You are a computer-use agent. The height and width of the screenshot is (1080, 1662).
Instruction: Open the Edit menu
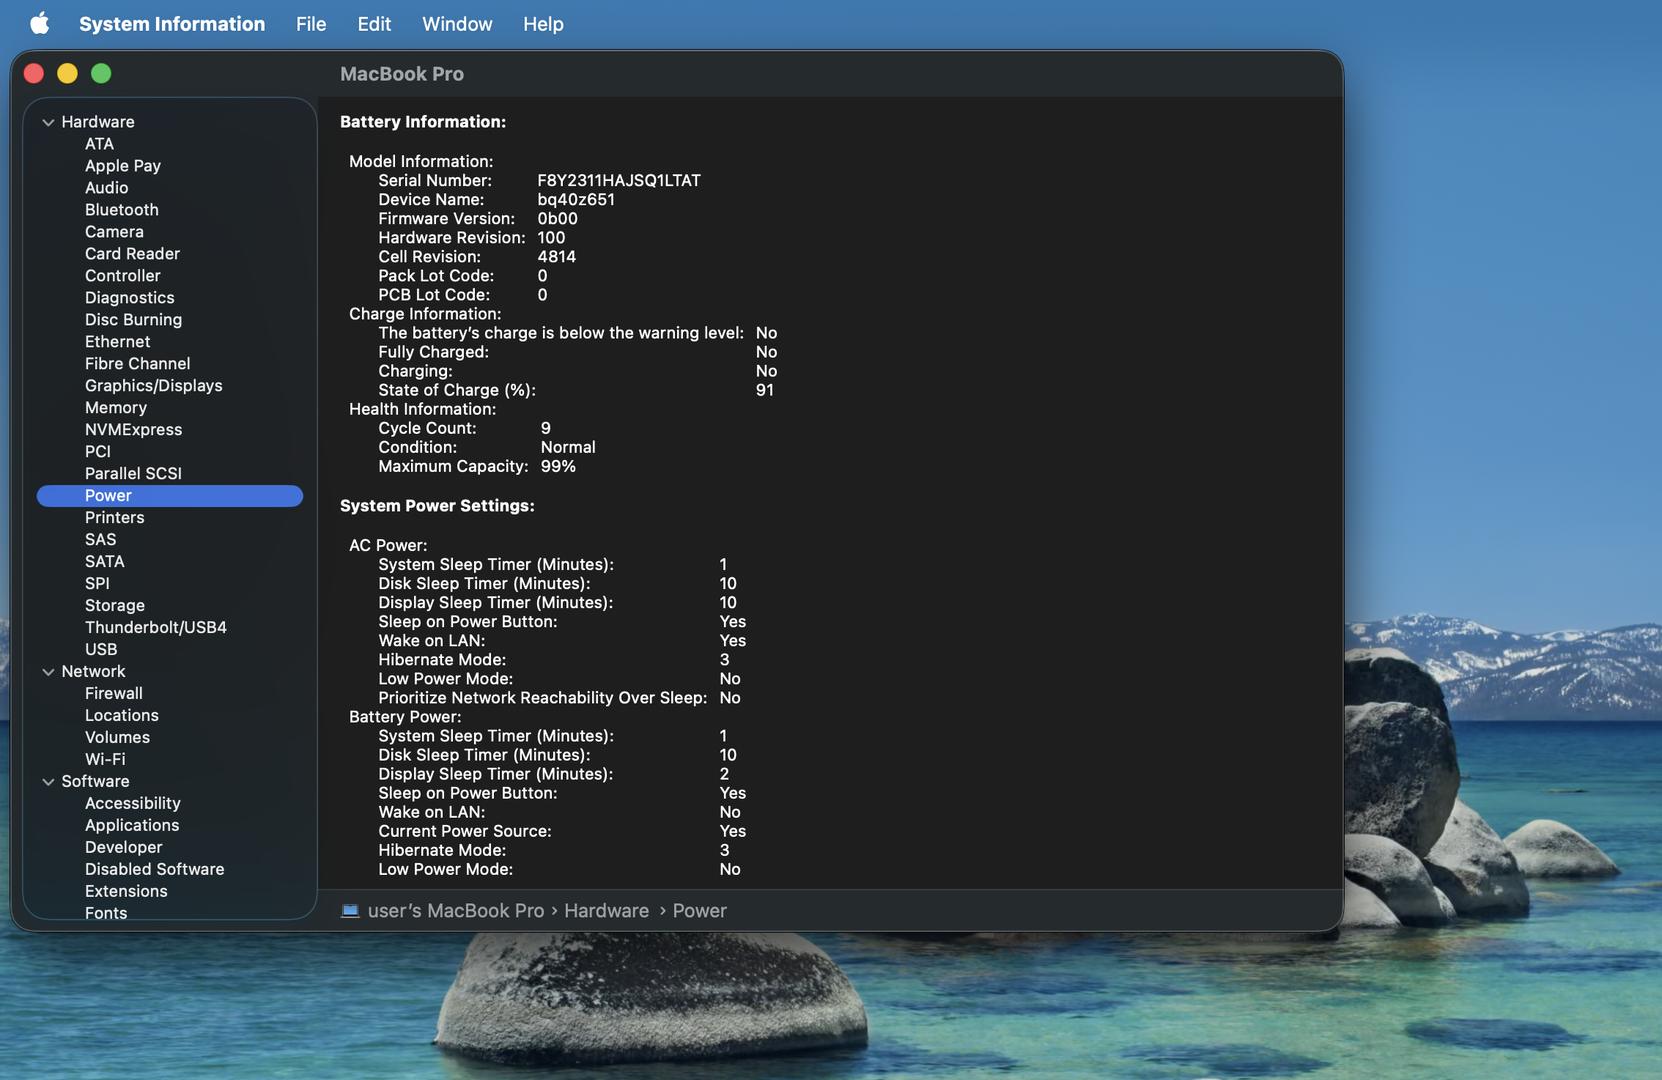(x=374, y=24)
